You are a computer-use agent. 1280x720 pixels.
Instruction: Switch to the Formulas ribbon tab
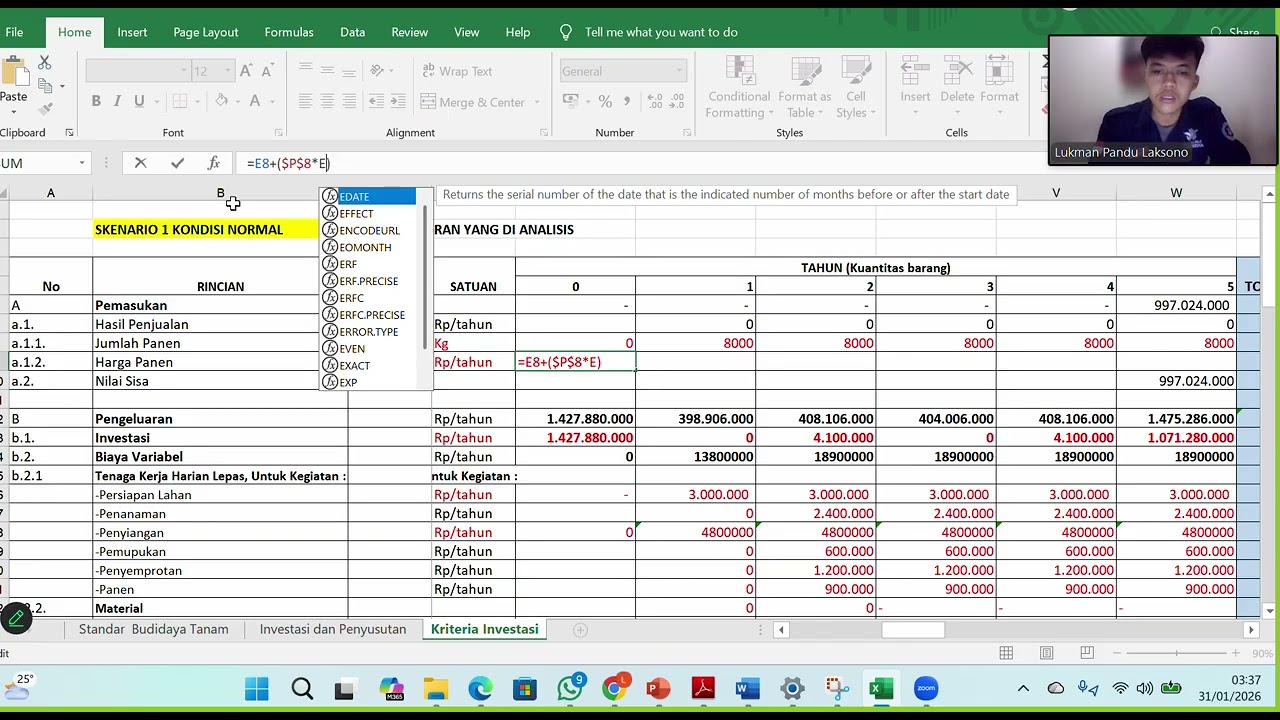click(x=289, y=32)
